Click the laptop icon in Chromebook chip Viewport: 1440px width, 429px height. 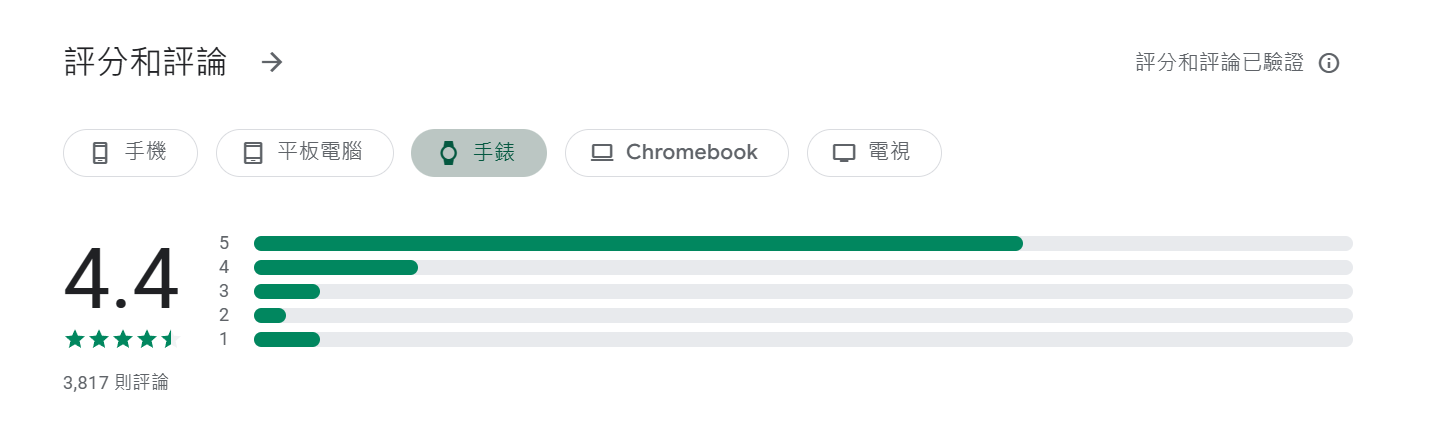pos(601,153)
